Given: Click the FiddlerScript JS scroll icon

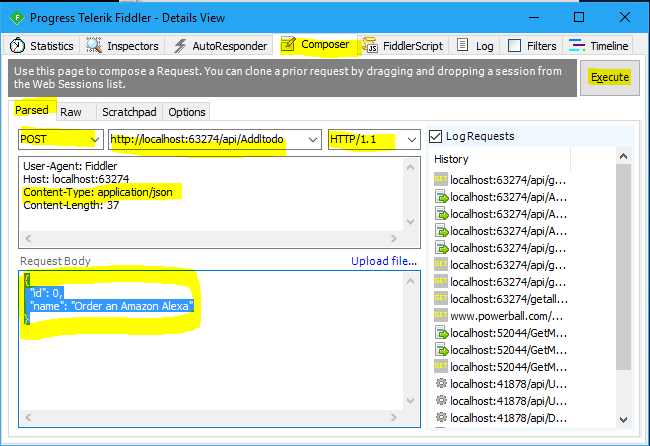Looking at the screenshot, I should point(370,45).
